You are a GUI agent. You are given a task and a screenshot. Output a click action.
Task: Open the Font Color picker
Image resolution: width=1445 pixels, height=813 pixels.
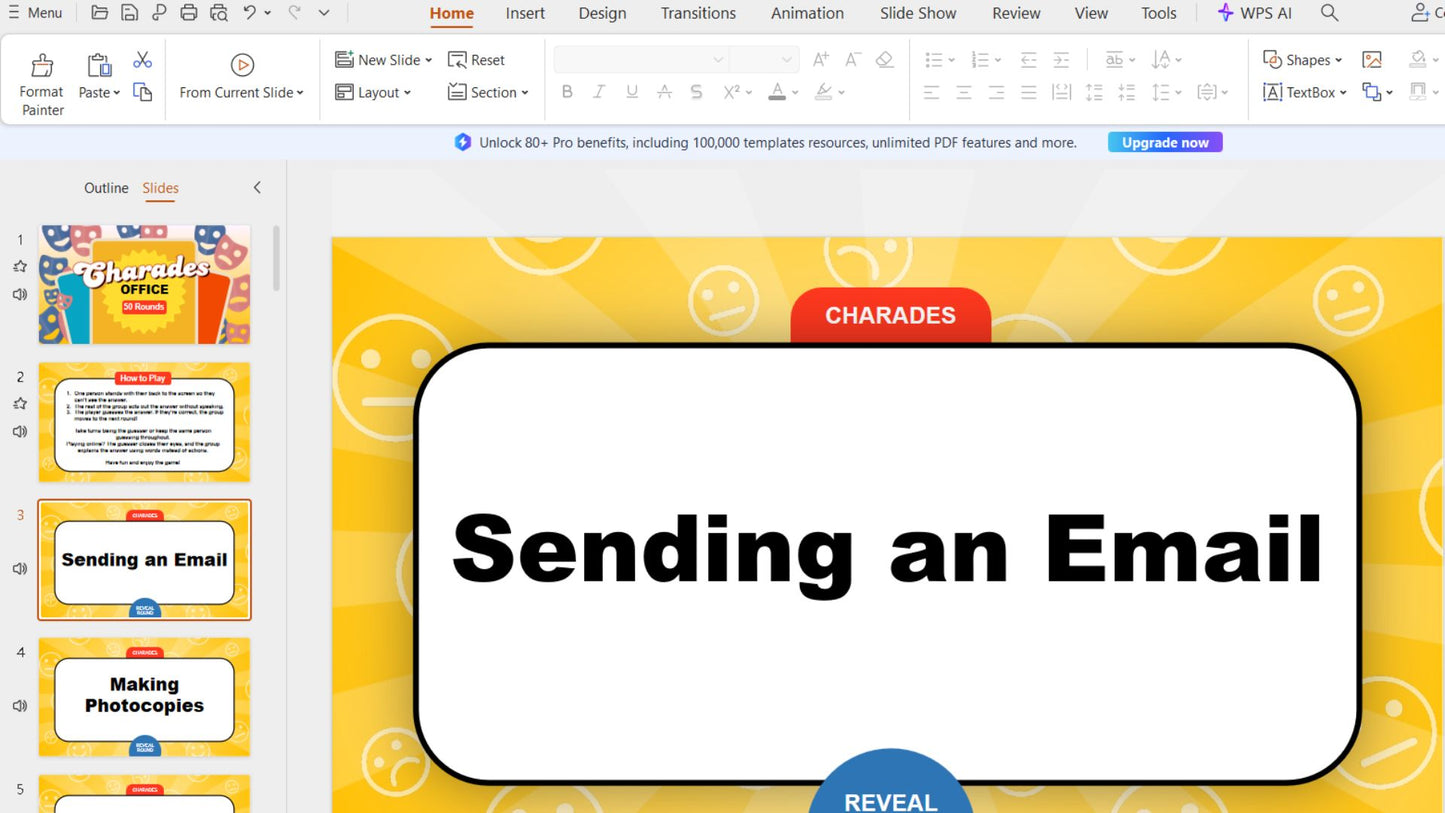(x=779, y=92)
